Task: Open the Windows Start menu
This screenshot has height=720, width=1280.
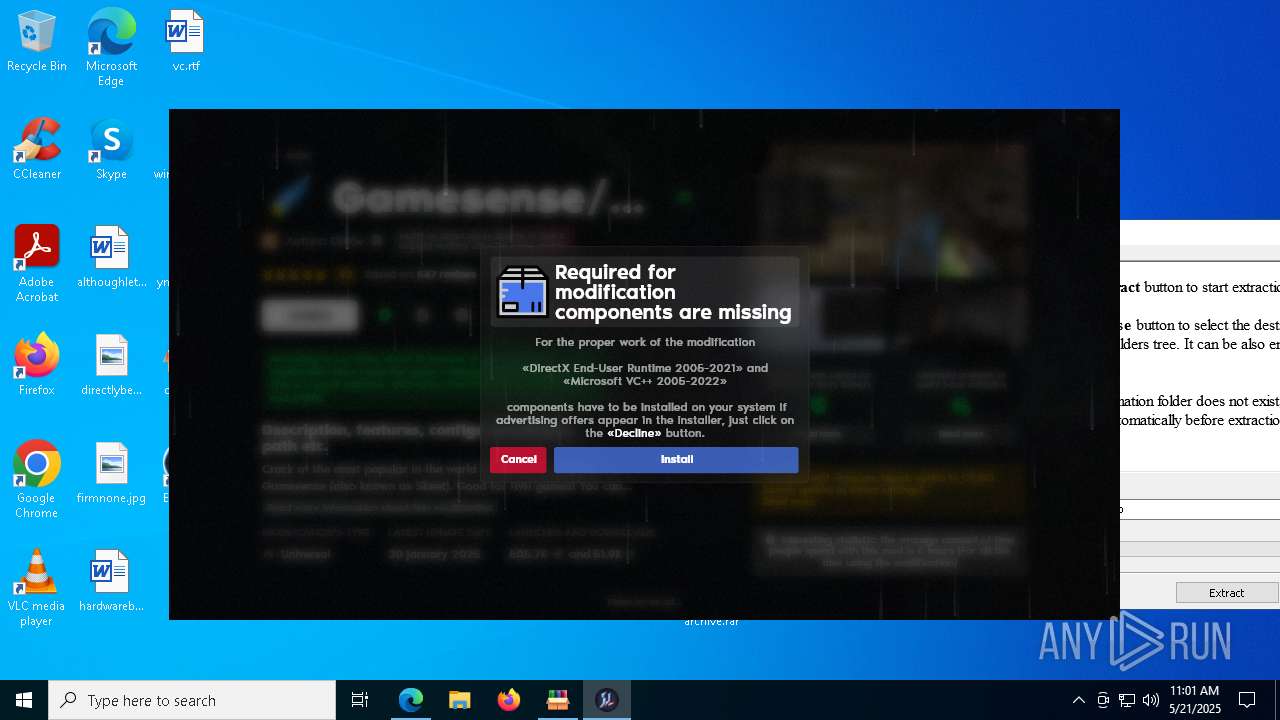Action: 24,700
